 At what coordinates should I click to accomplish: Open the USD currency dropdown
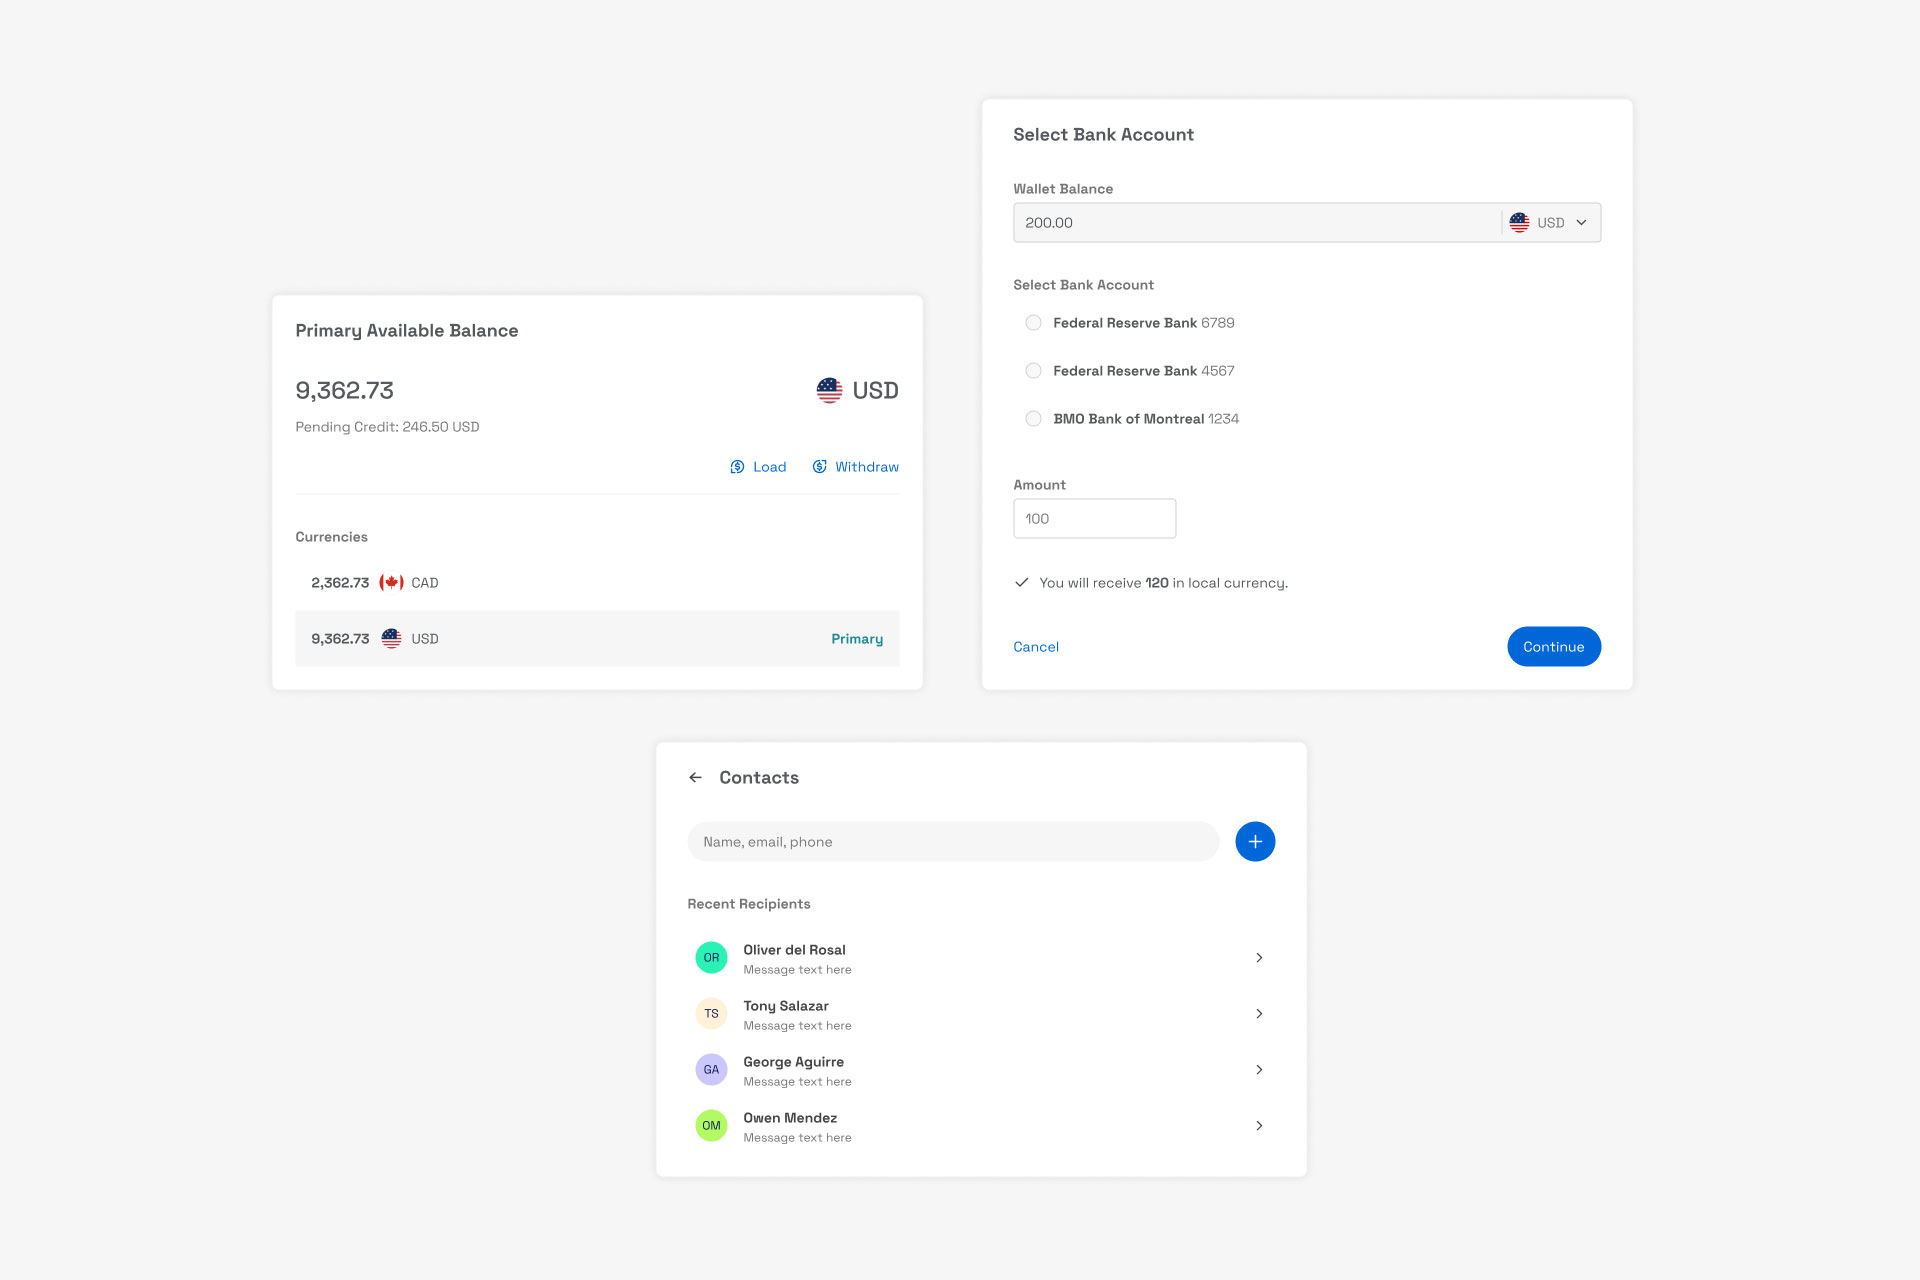pyautogui.click(x=1550, y=223)
